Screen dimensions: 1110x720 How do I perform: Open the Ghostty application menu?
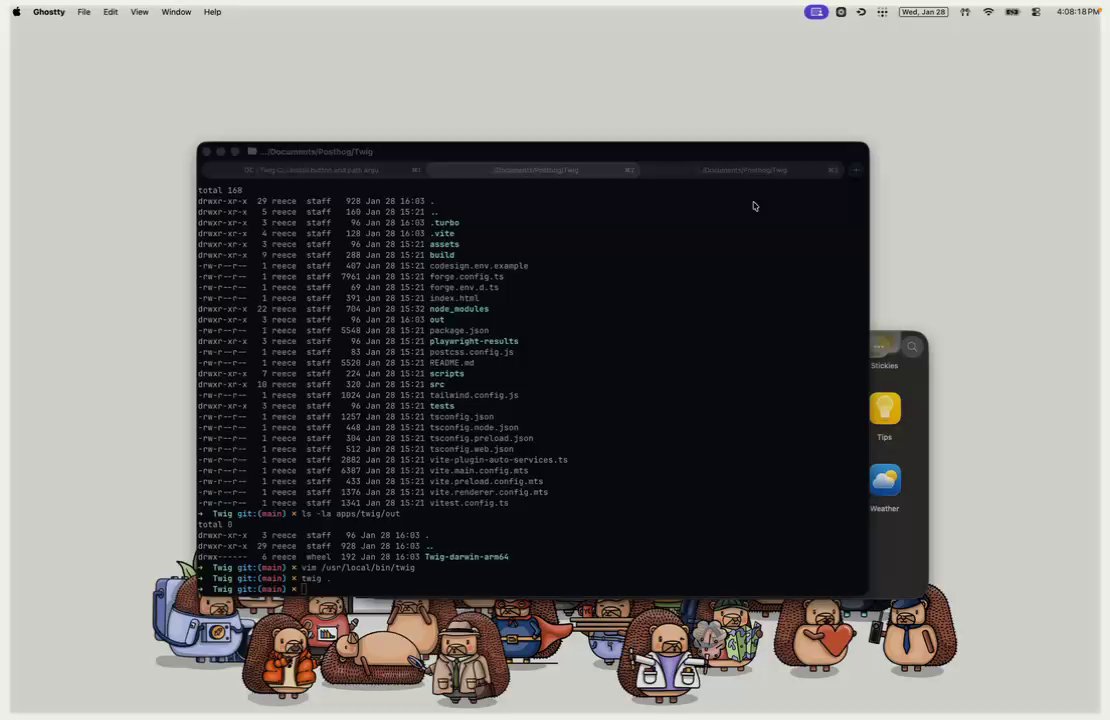click(x=49, y=12)
